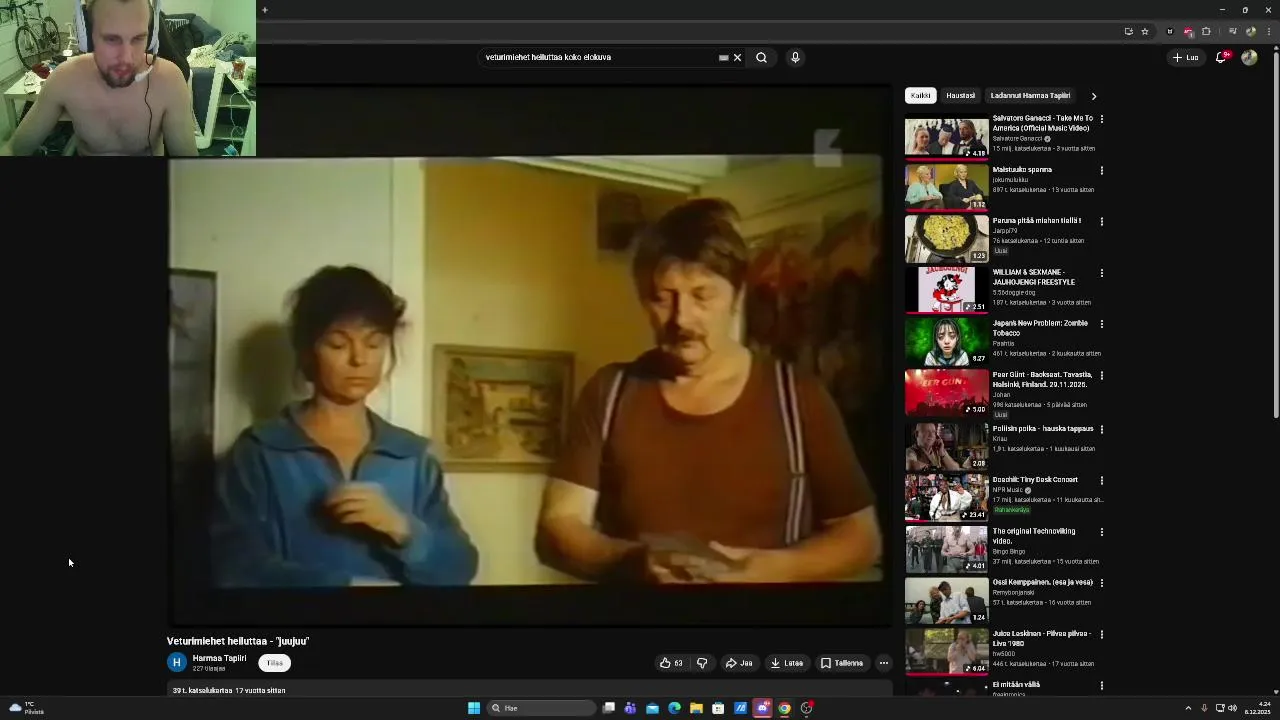Open the Harmaa Tapiiri channel name link
The image size is (1280, 720).
click(x=219, y=658)
